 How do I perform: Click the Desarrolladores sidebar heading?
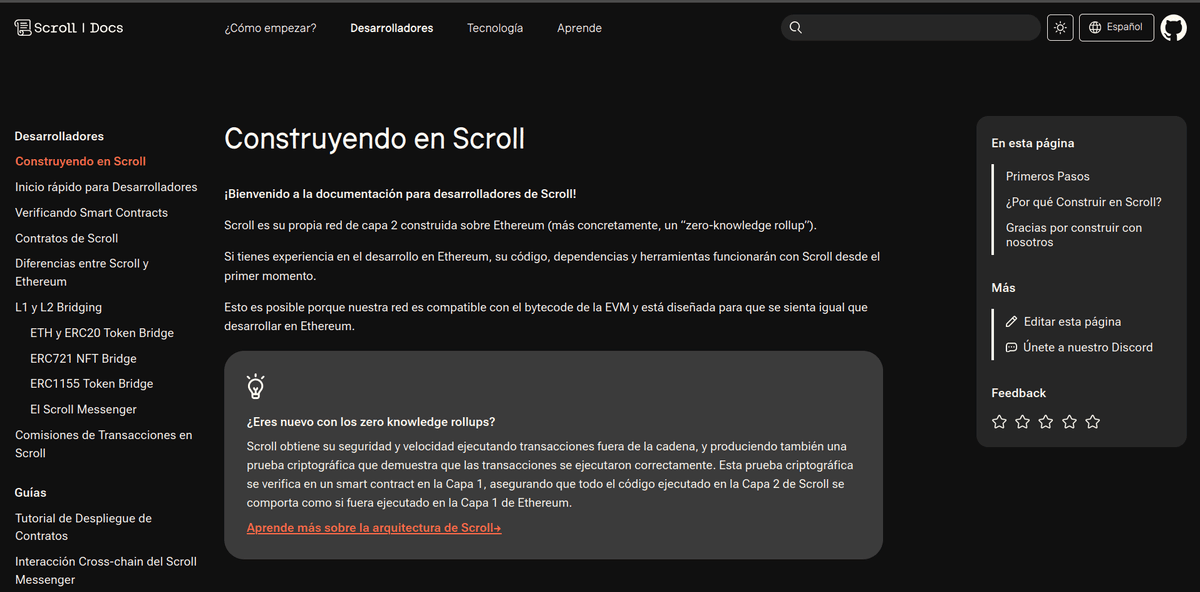coord(59,136)
